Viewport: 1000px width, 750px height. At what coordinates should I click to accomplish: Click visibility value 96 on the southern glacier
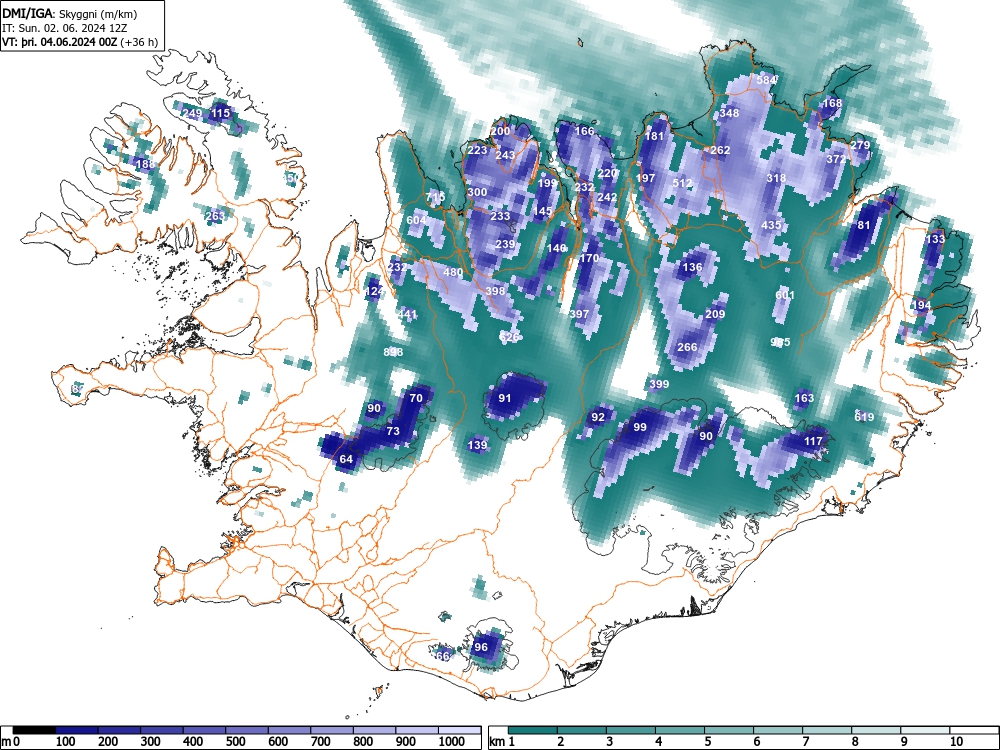tap(480, 647)
